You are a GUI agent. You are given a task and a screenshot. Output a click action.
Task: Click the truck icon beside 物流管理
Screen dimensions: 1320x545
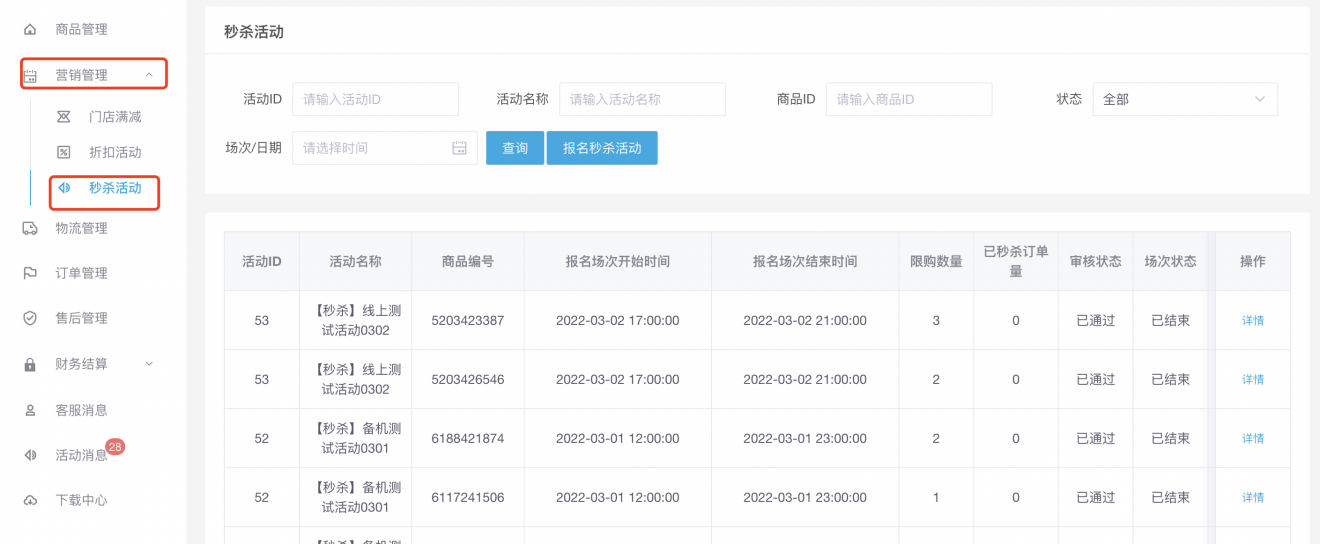30,228
